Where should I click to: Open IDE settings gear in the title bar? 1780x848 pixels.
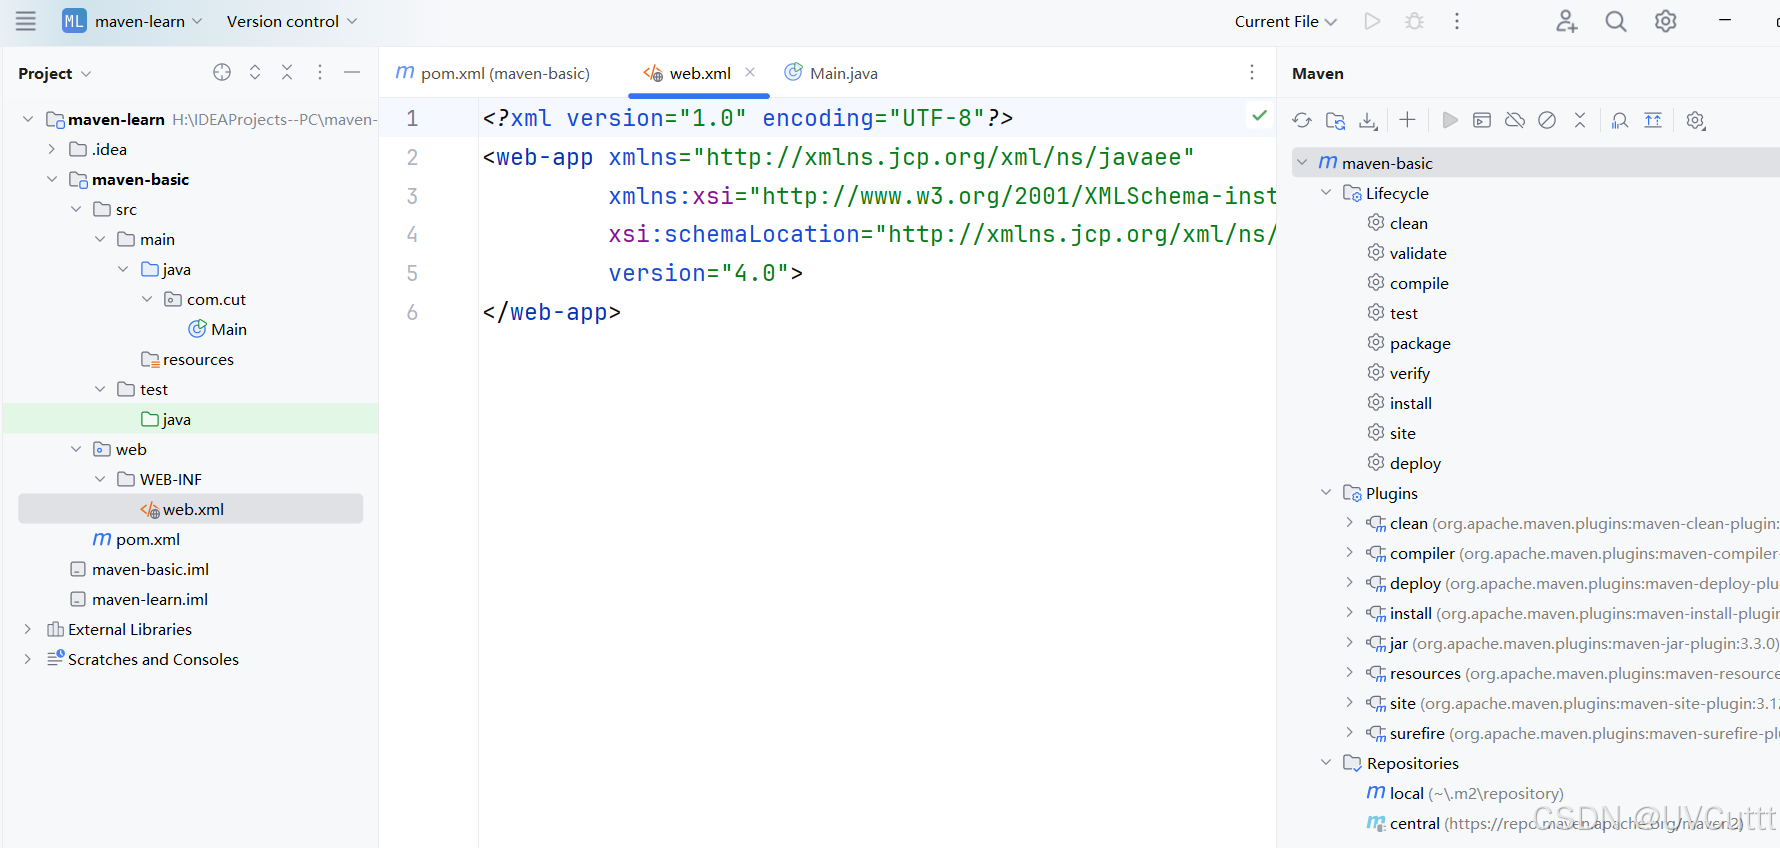pos(1666,21)
